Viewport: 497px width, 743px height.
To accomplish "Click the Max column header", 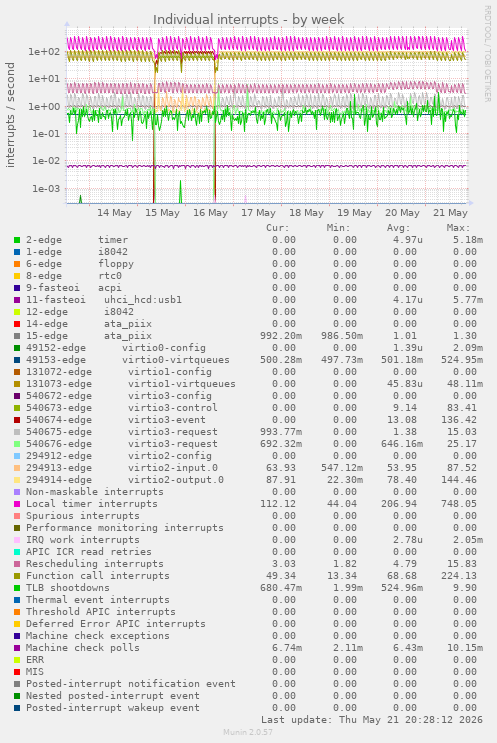I will tap(458, 228).
